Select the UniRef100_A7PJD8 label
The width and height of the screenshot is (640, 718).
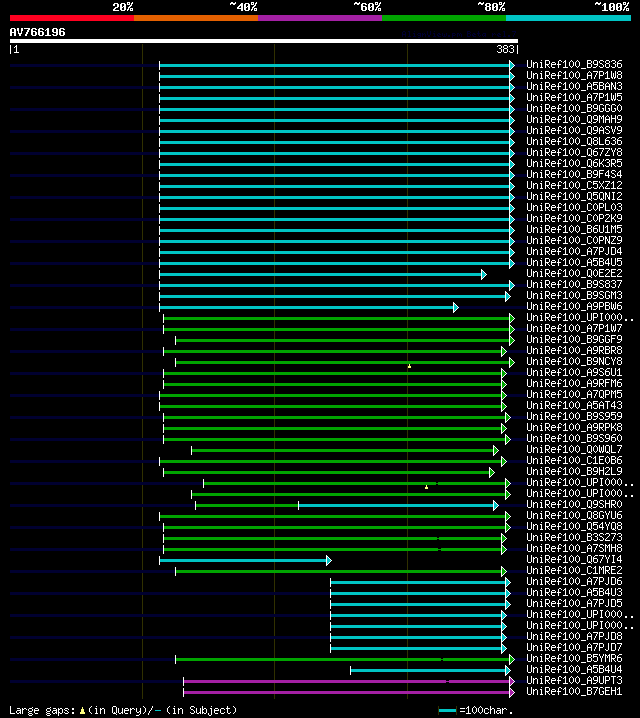pyautogui.click(x=574, y=636)
